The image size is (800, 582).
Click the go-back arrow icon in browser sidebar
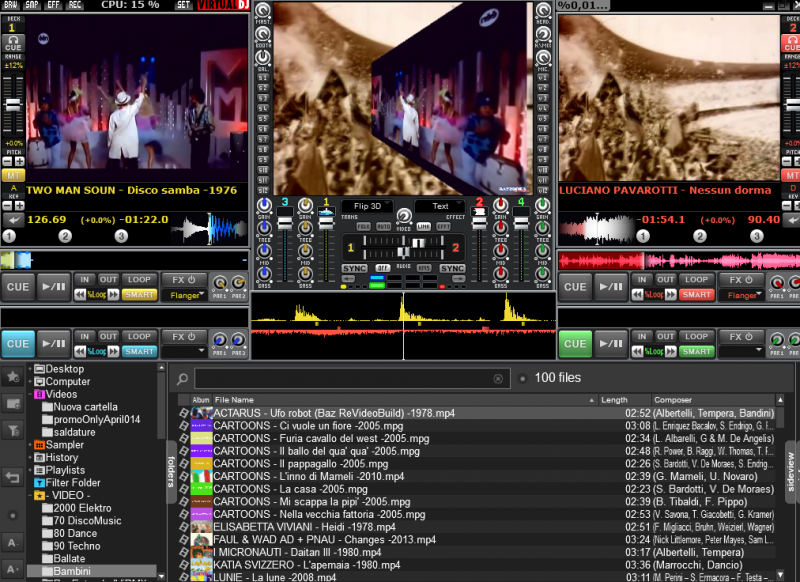13,477
